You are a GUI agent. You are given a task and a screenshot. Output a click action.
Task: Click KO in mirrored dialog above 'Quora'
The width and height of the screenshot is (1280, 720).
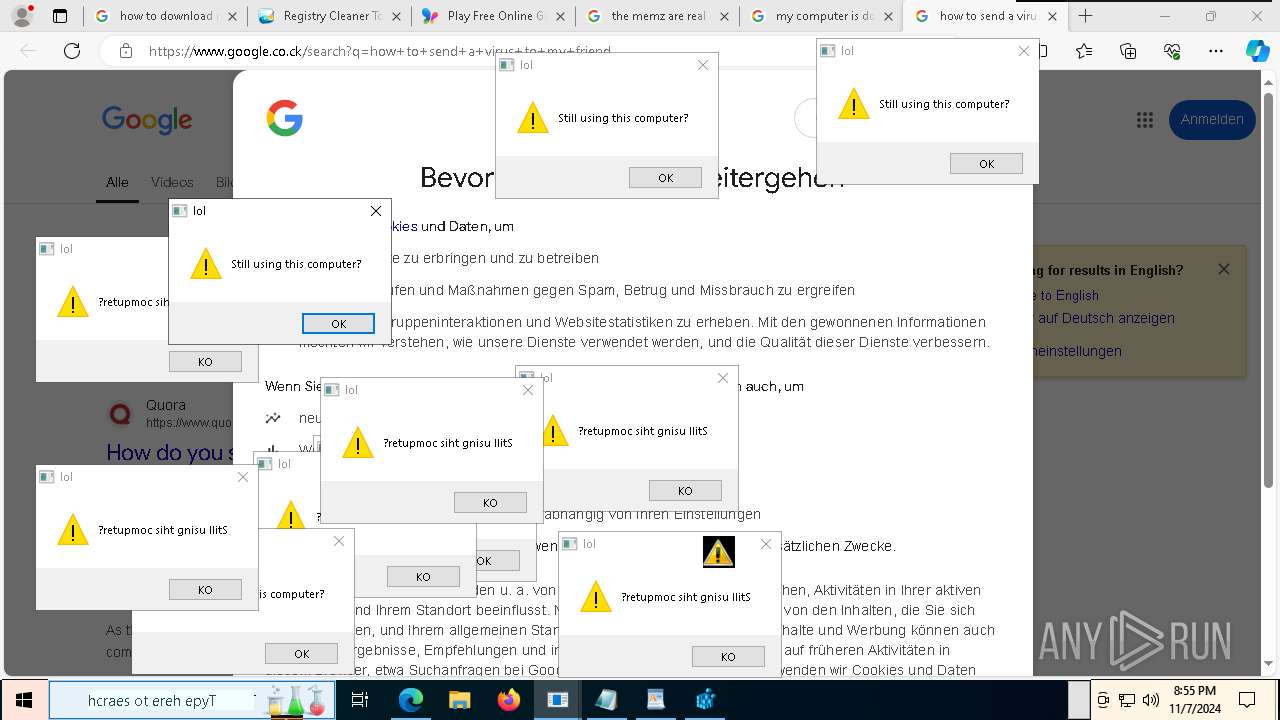coord(205,362)
